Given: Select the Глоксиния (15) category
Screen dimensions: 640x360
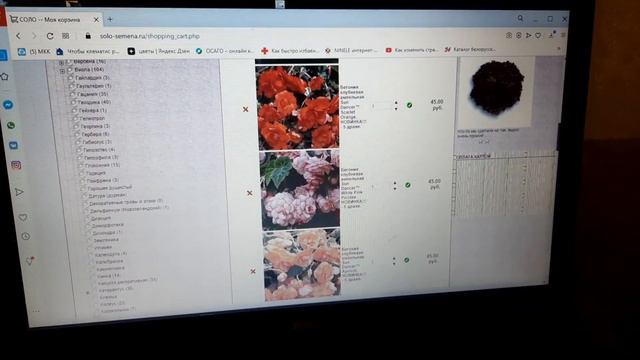Looking at the screenshot, I should [102, 165].
